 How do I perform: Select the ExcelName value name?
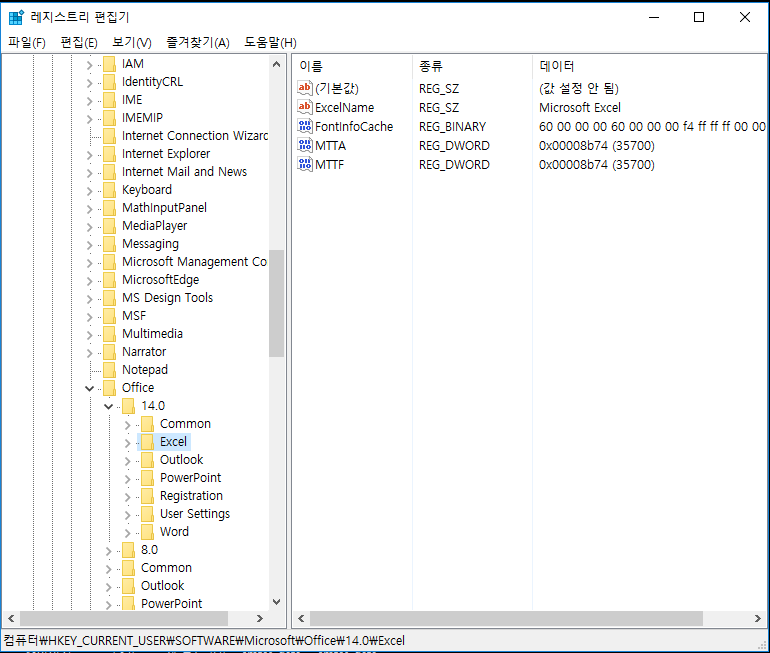345,108
